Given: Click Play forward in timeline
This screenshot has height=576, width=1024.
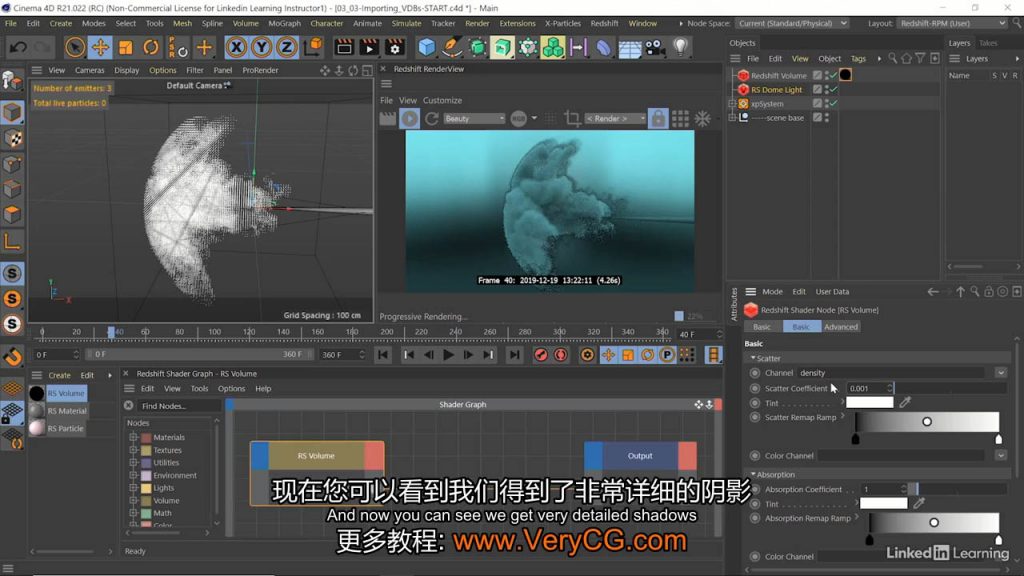Looking at the screenshot, I should coord(448,355).
